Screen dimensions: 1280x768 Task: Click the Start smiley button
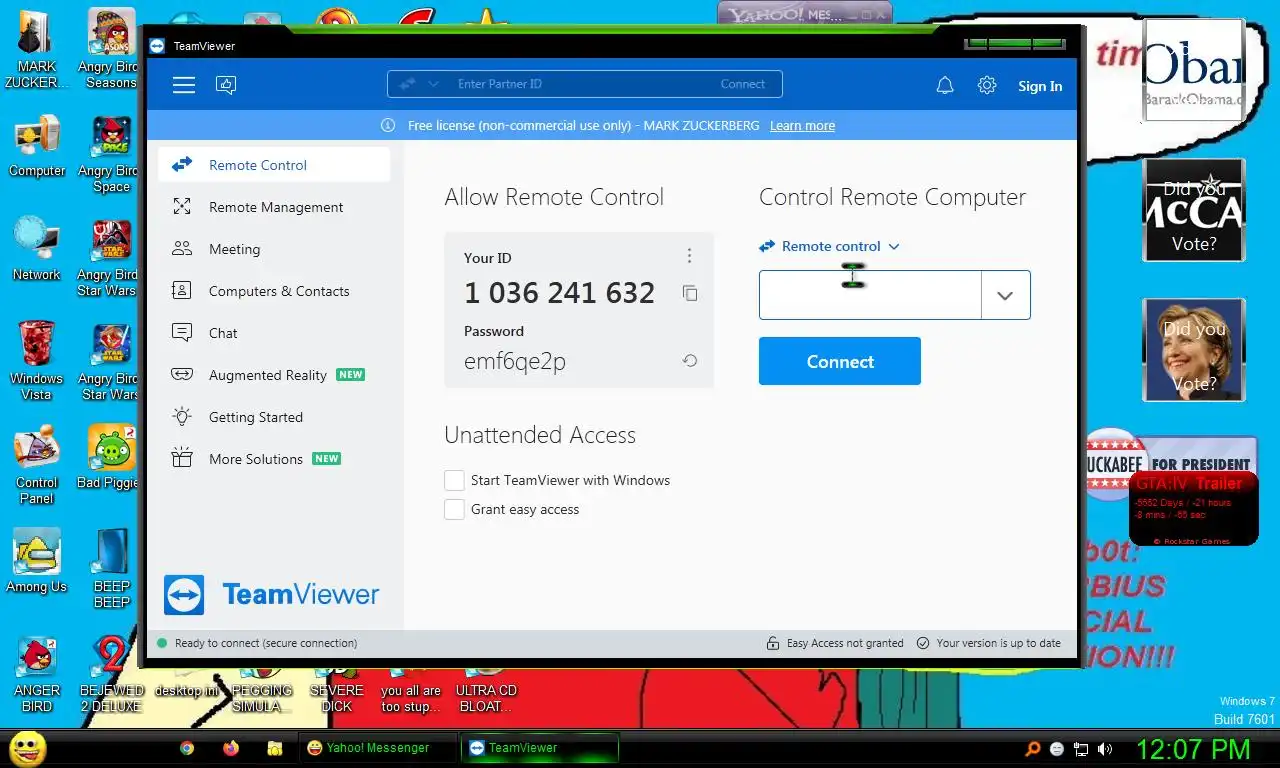click(x=28, y=748)
